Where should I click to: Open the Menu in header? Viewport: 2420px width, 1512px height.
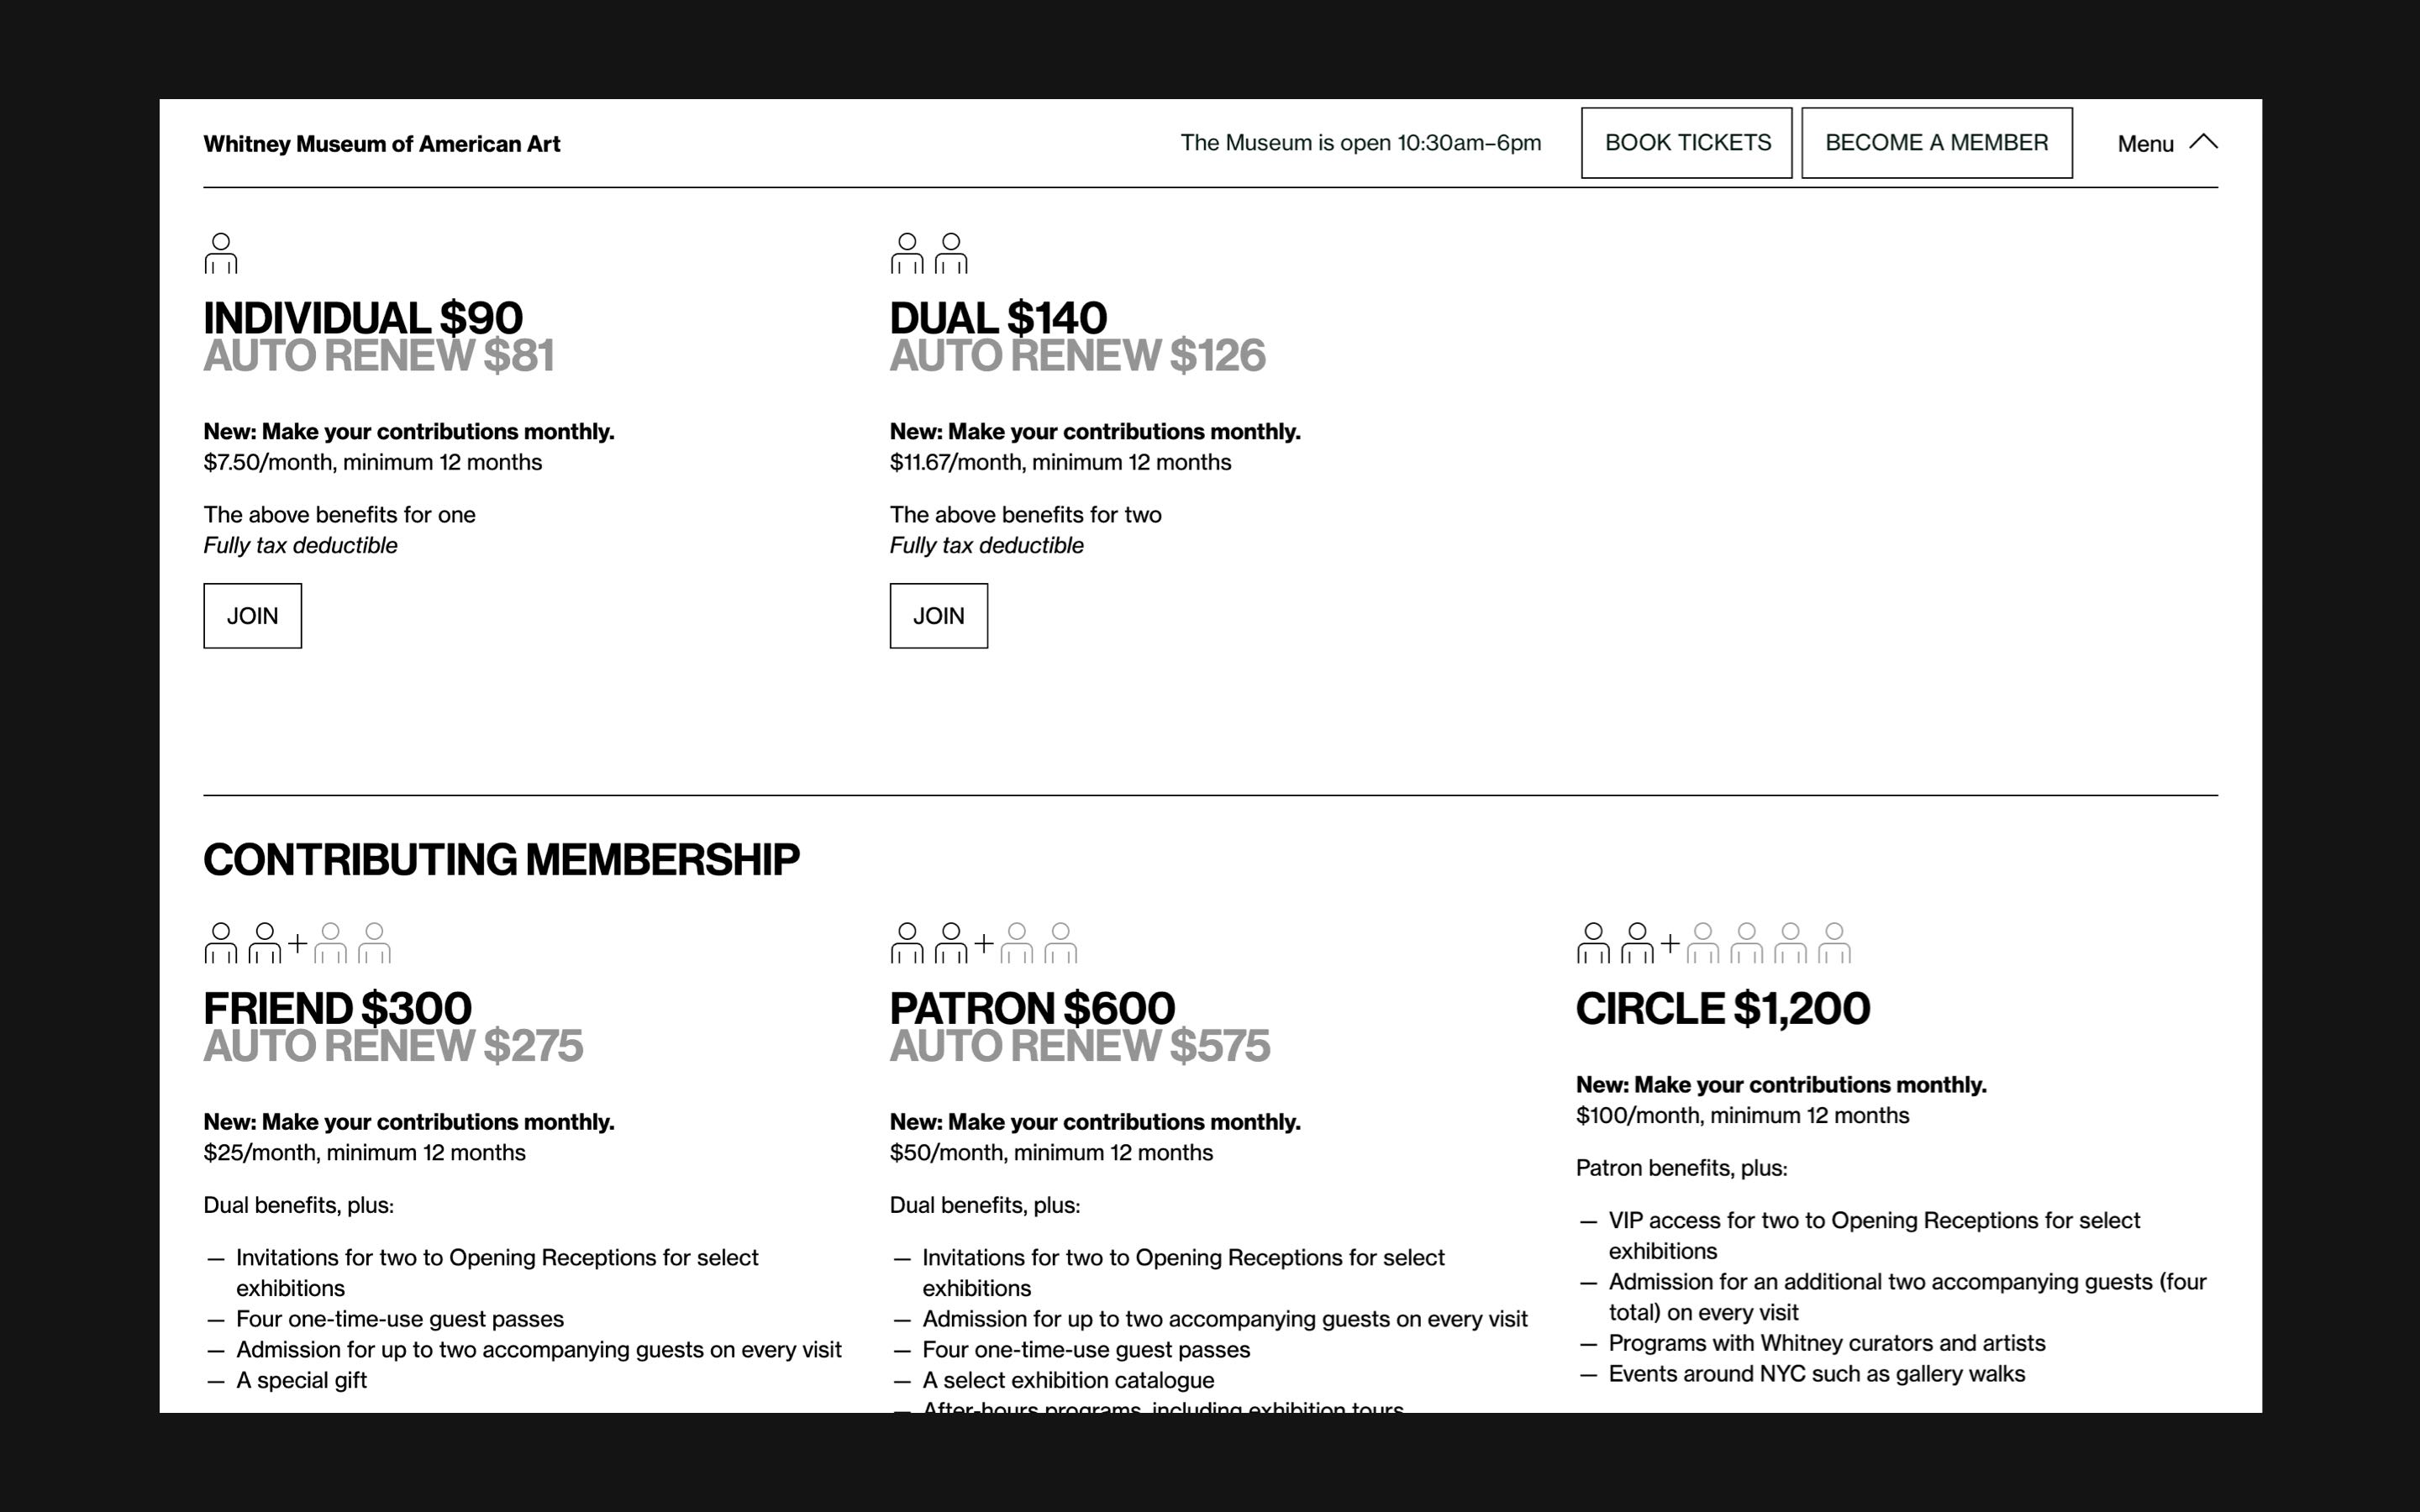[x=2145, y=144]
